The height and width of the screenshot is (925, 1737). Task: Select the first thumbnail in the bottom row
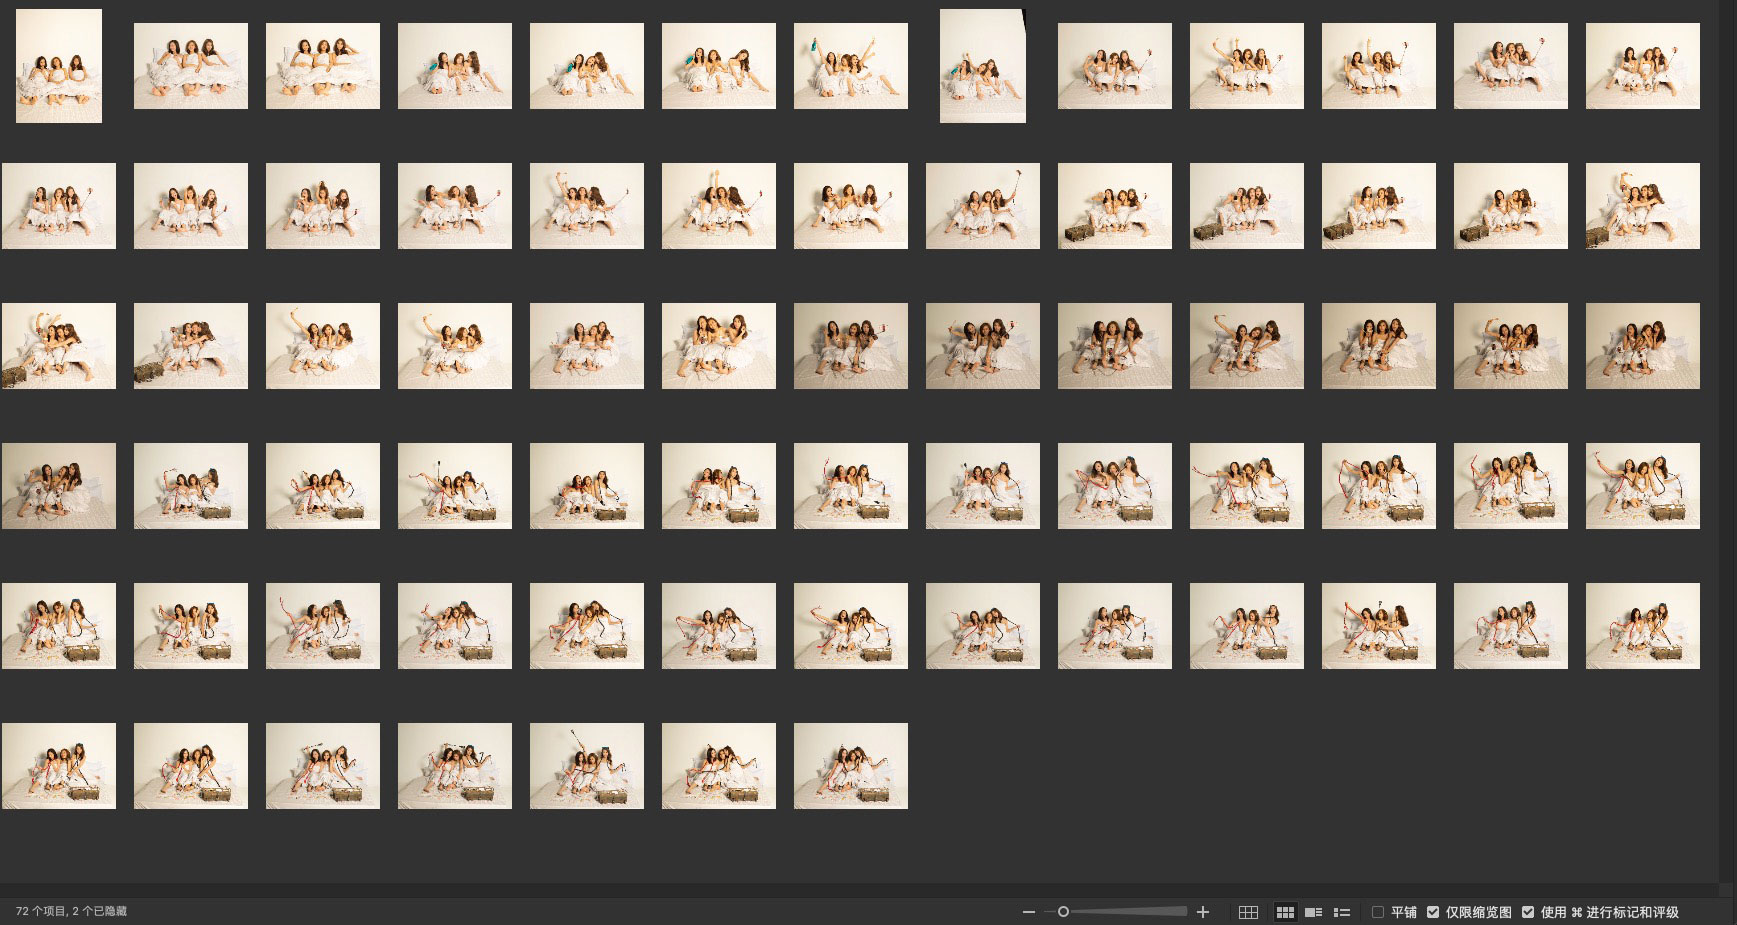coord(59,766)
